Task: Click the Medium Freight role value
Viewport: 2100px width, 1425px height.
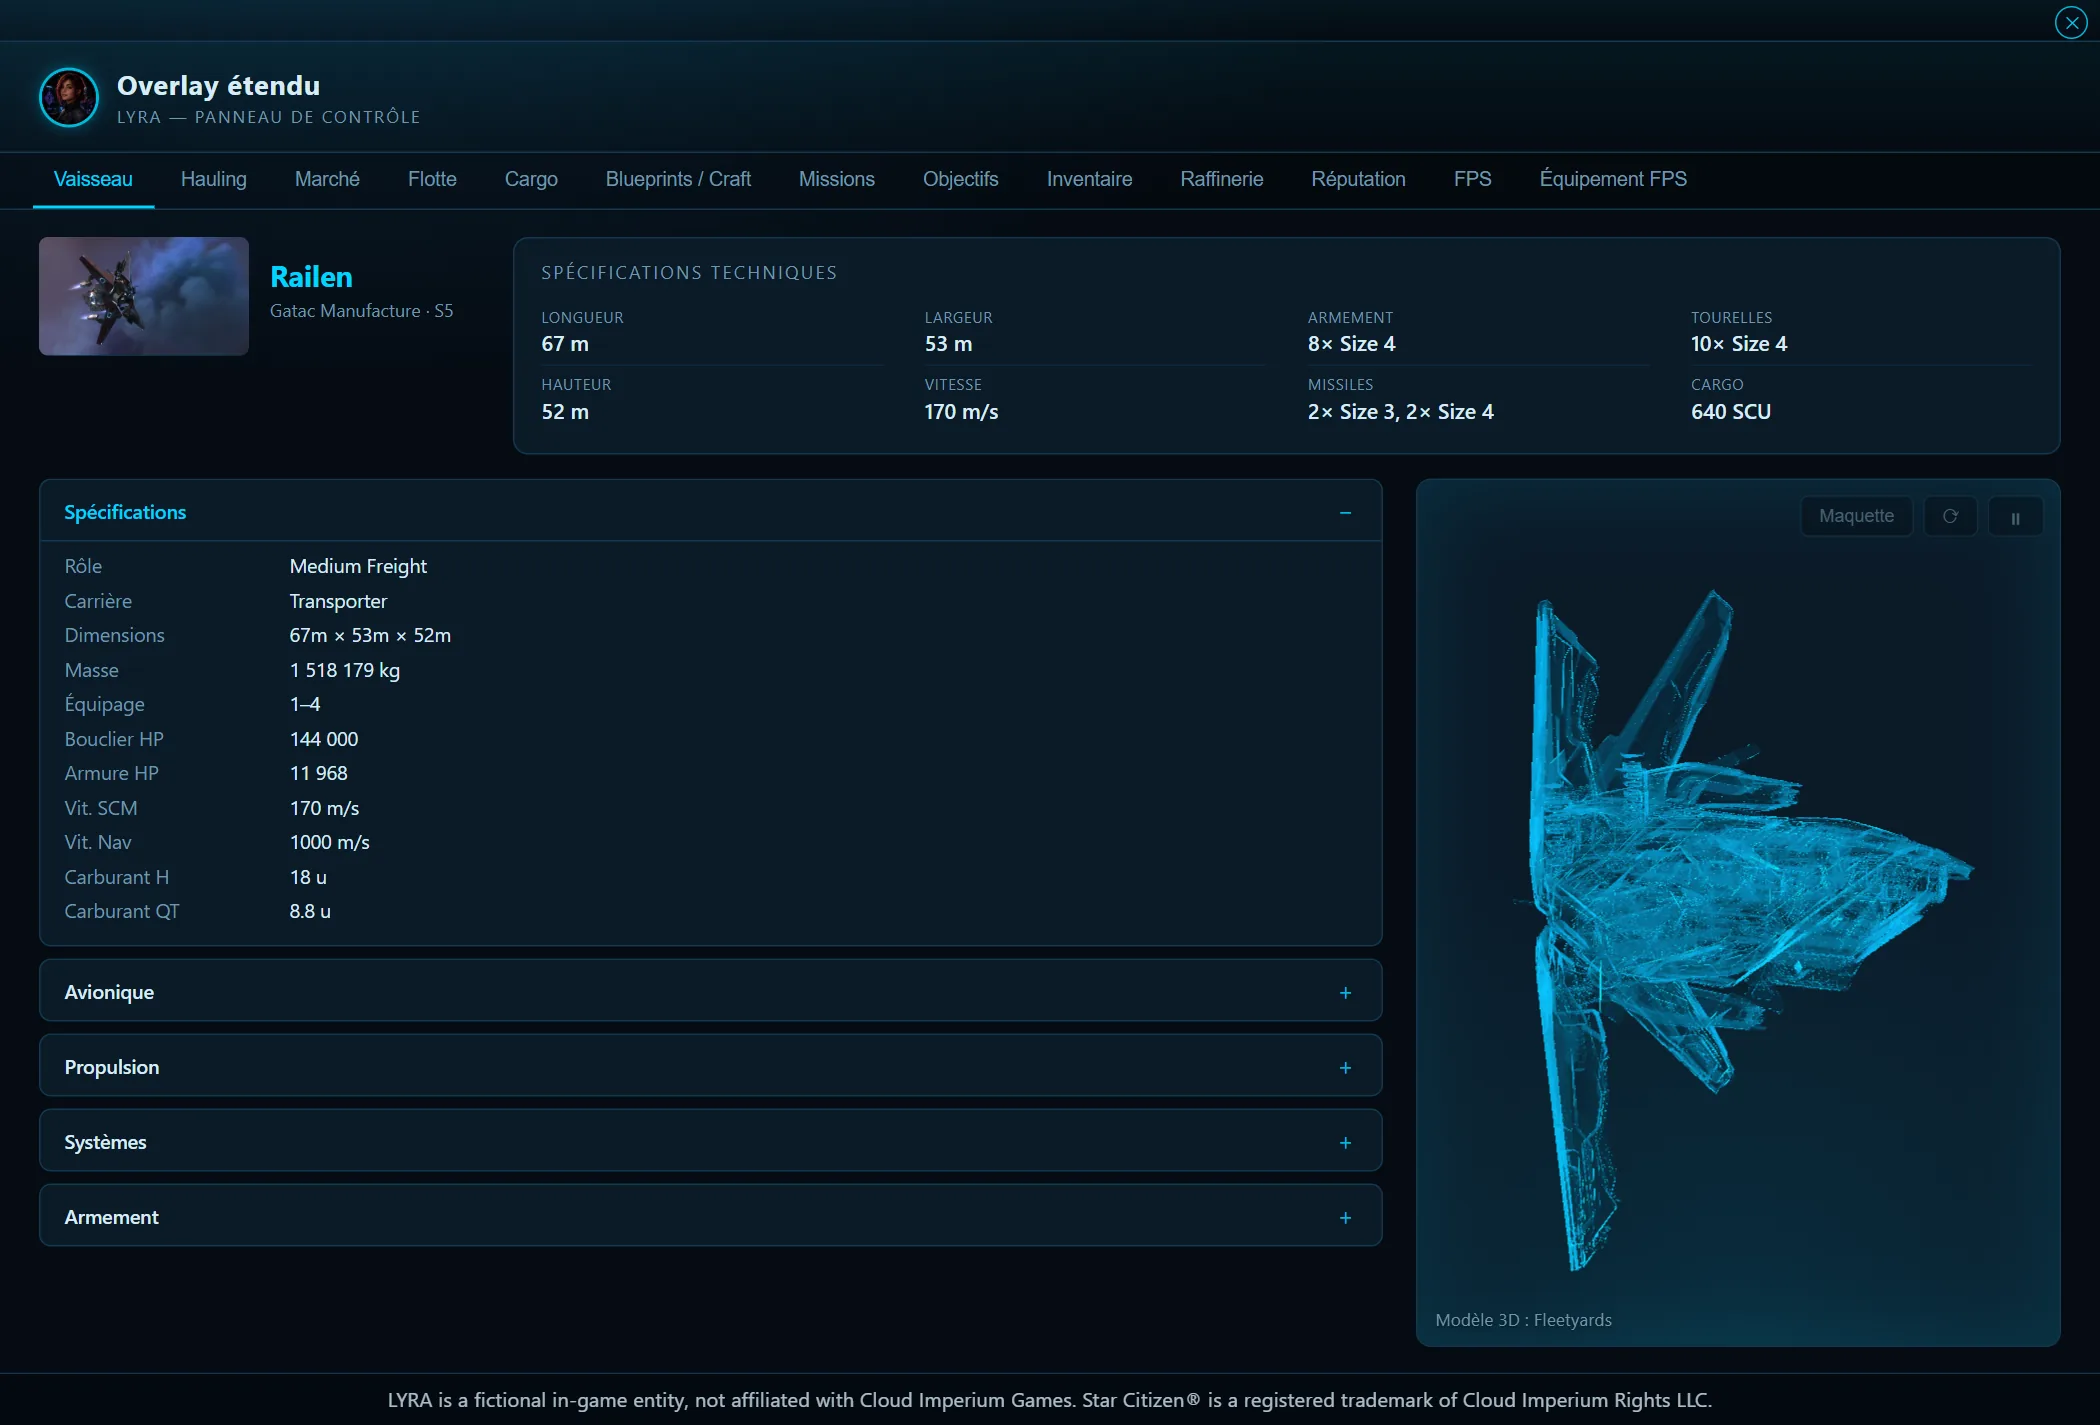Action: coord(358,566)
